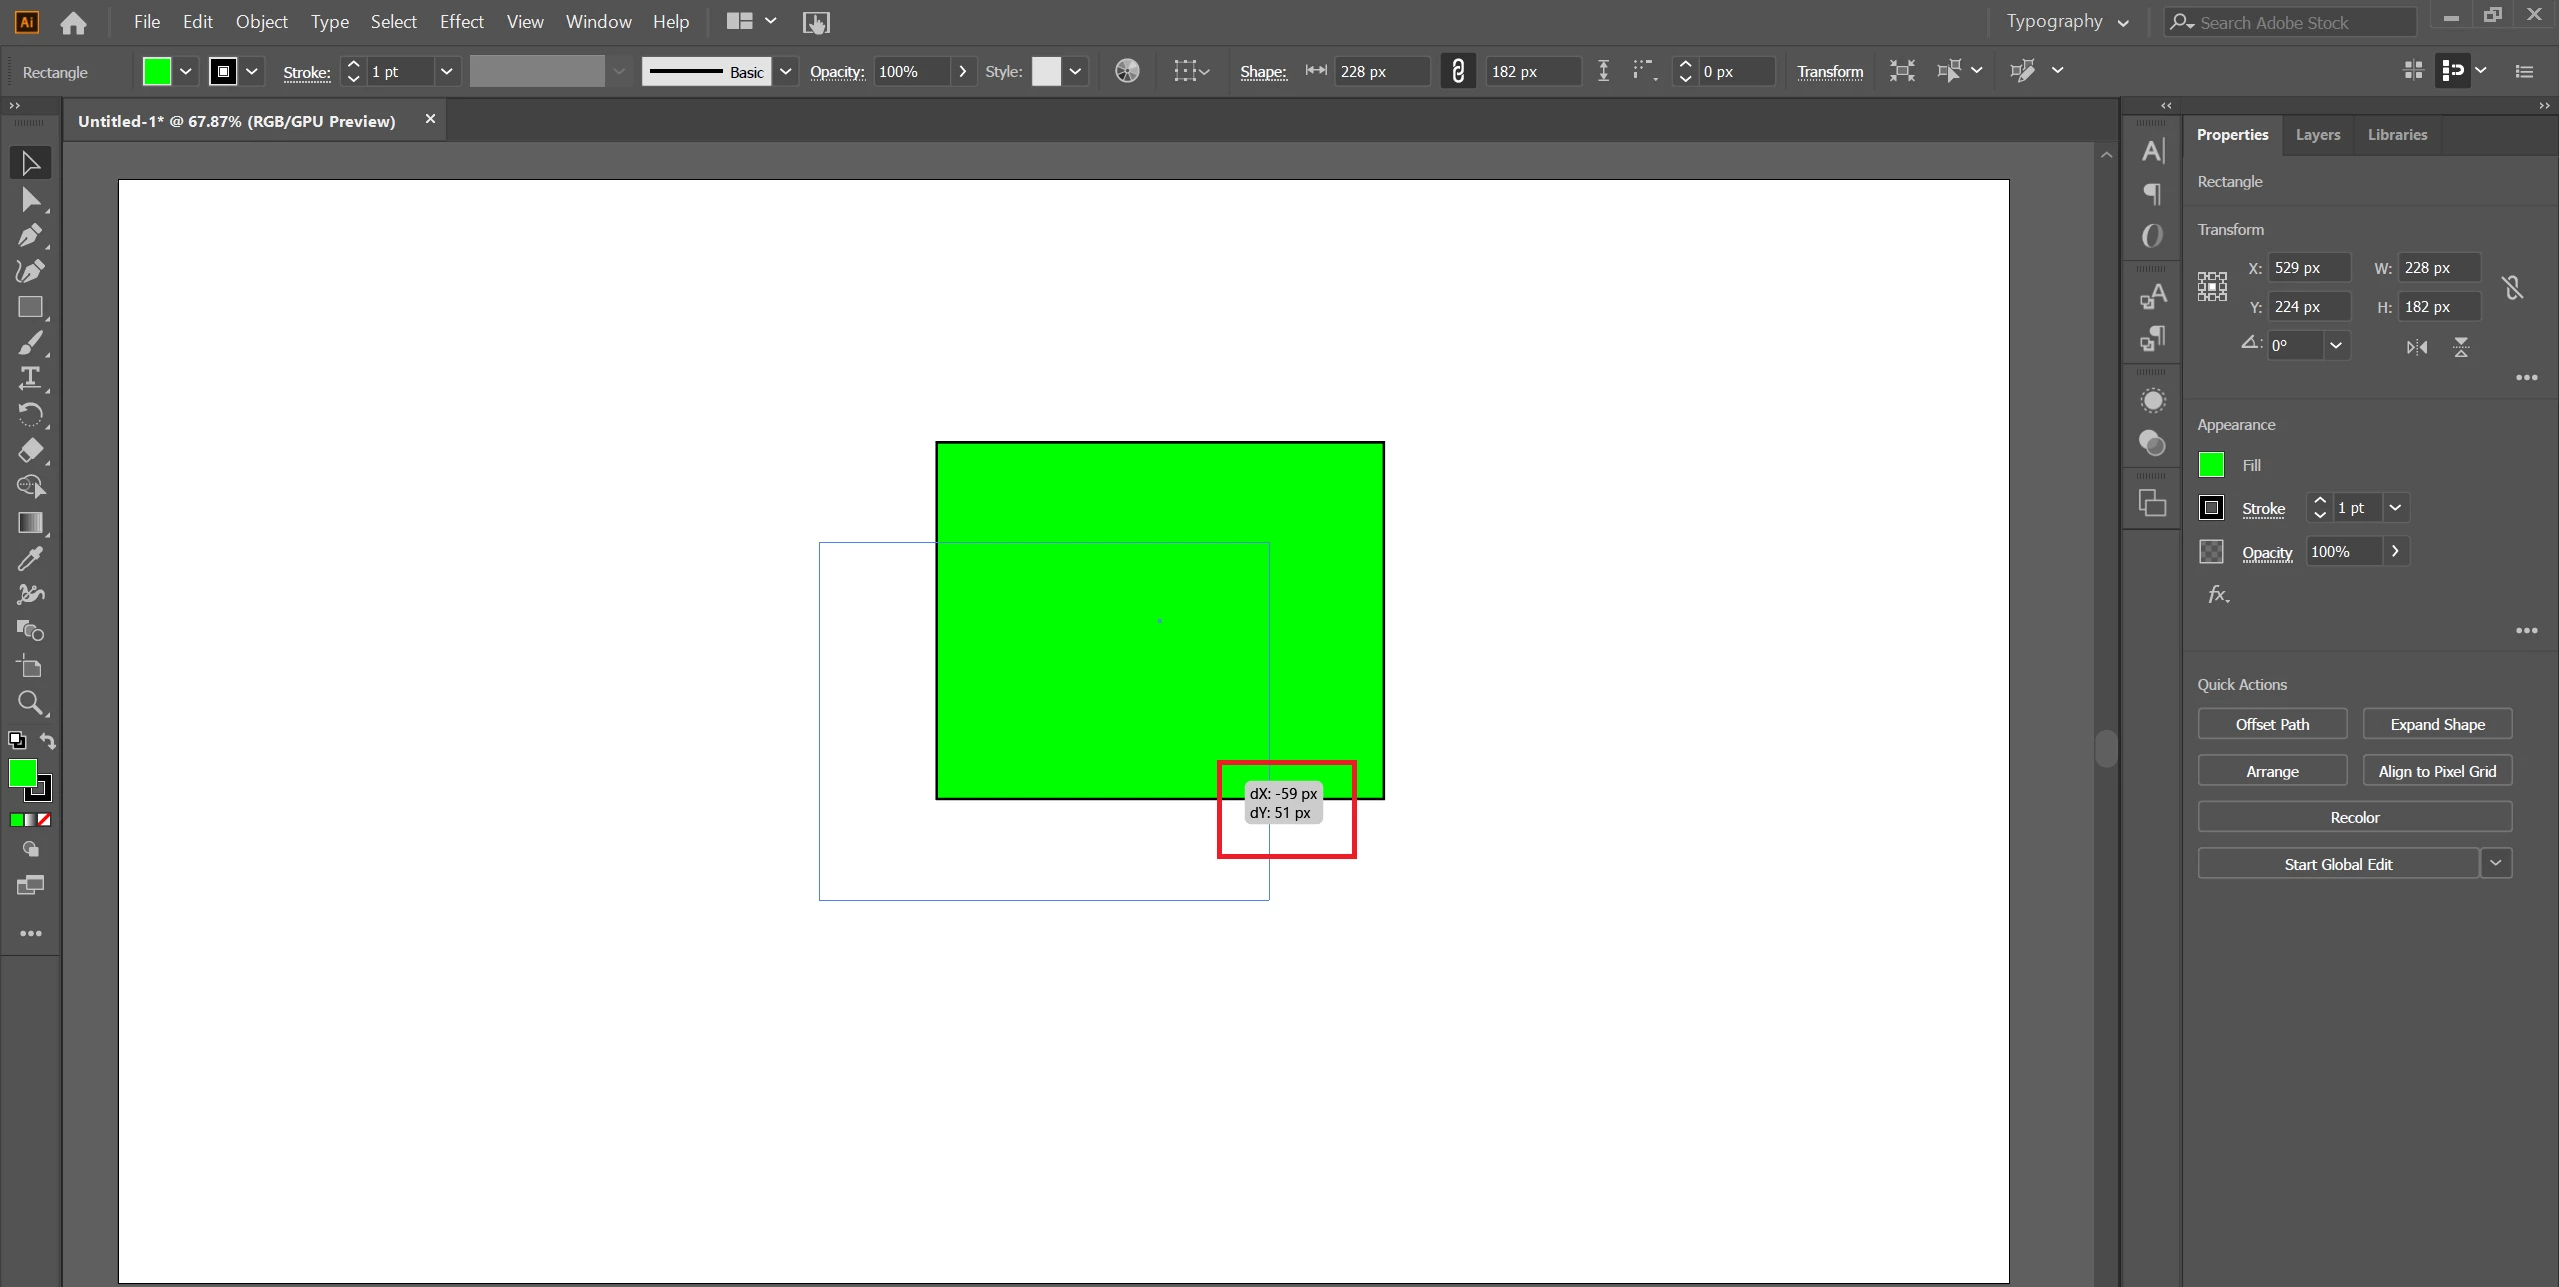Activate the Zoom tool
Screen dimensions: 2559x1287
30,703
